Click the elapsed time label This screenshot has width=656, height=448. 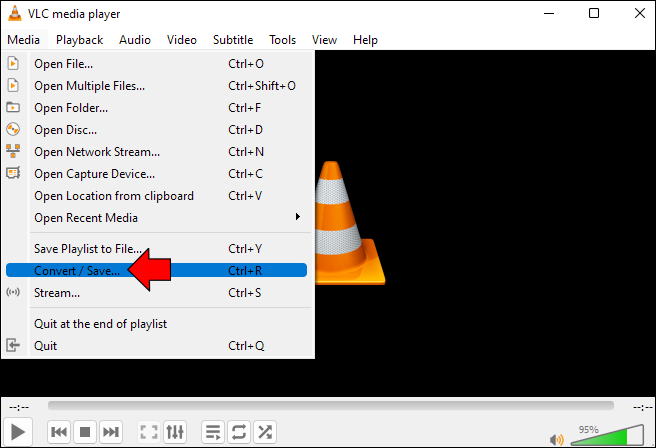(x=19, y=407)
